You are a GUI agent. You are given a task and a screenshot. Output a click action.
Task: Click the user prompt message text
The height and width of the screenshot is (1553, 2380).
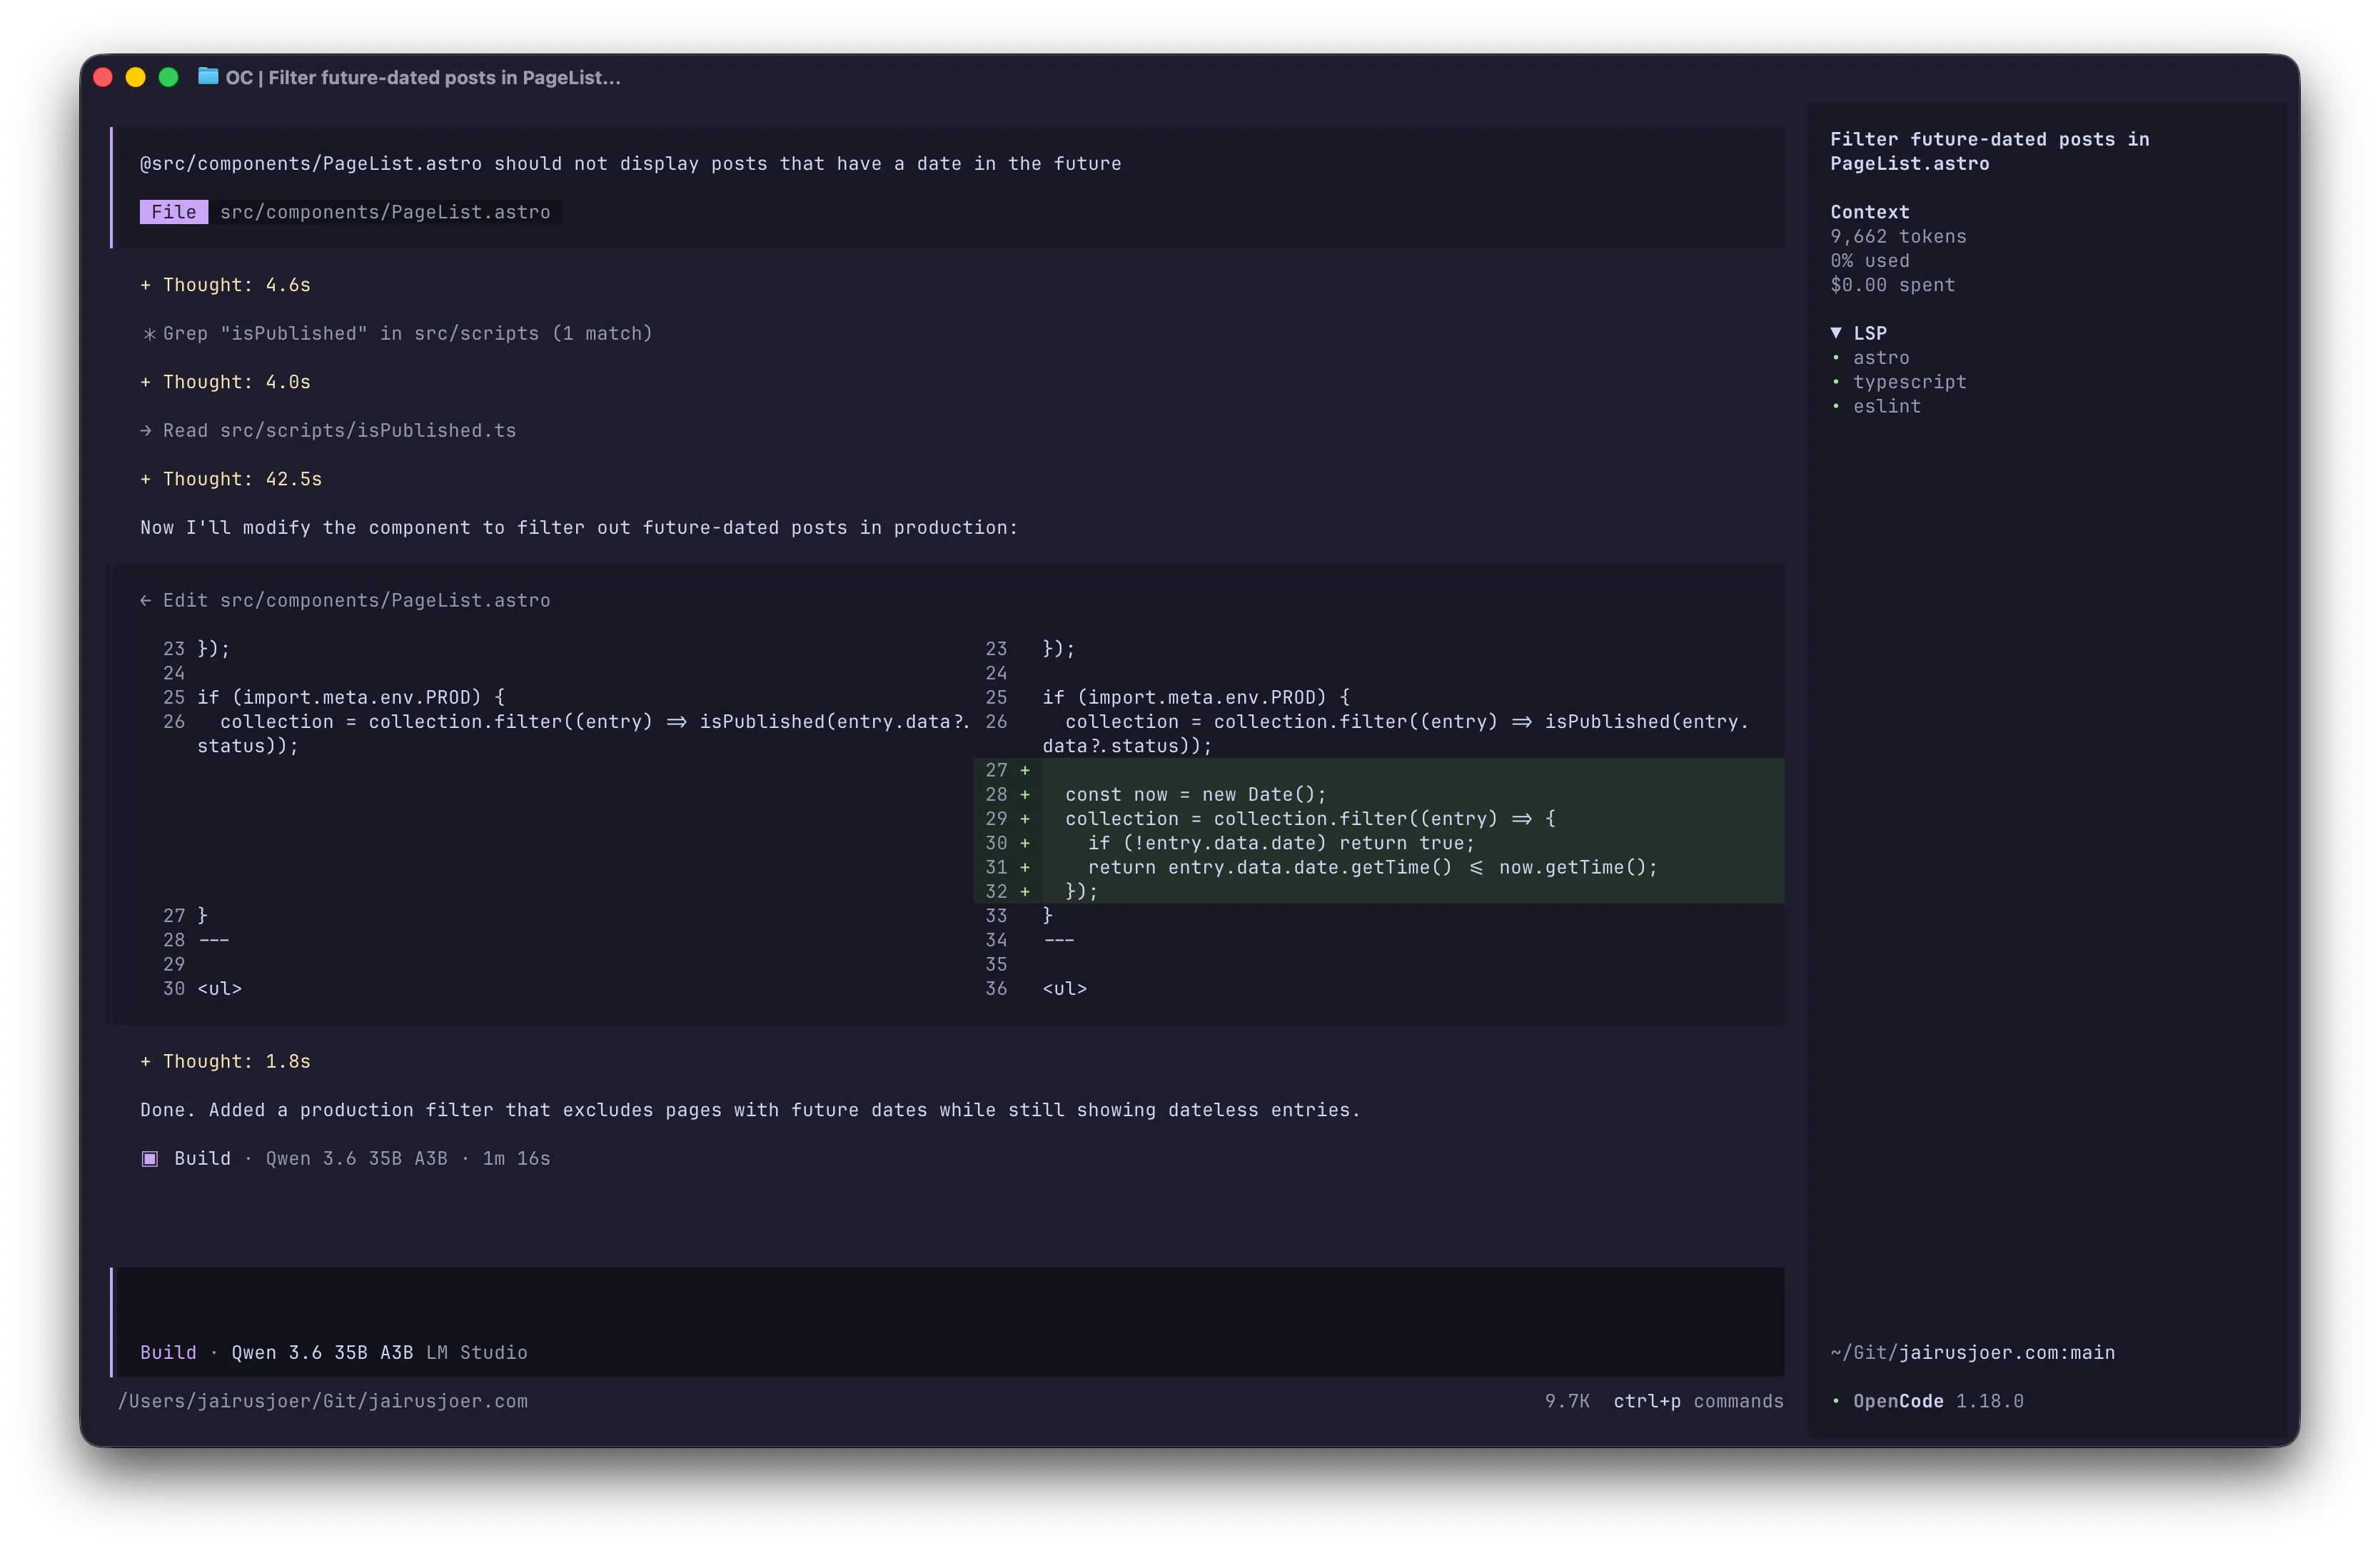click(x=630, y=164)
